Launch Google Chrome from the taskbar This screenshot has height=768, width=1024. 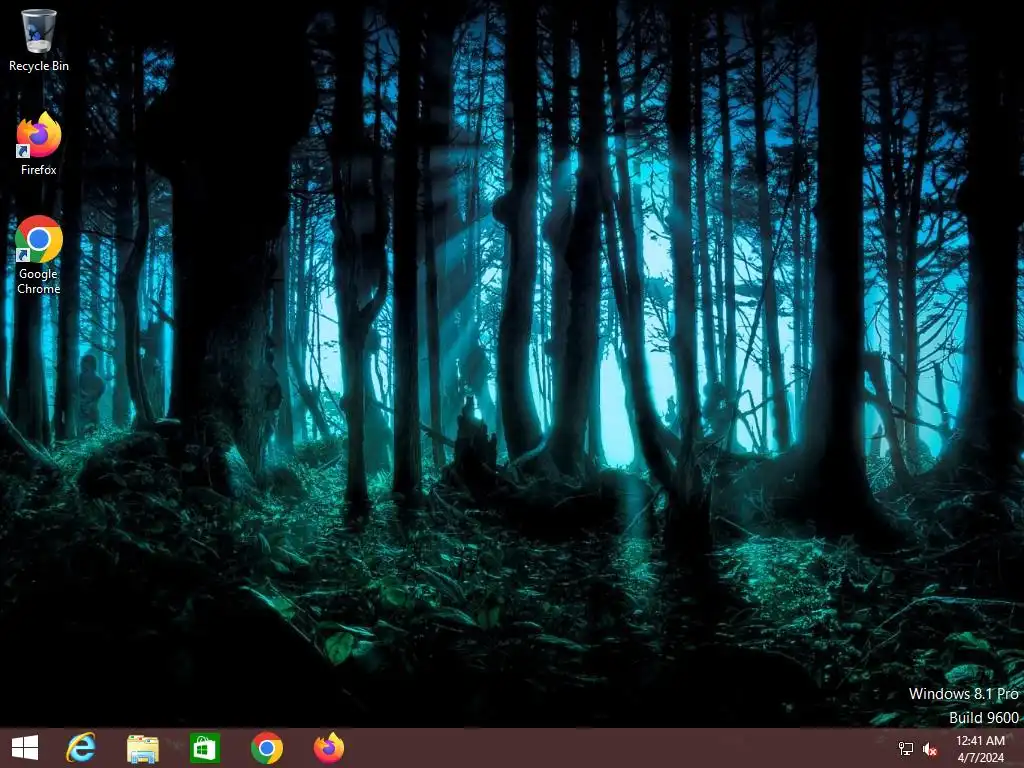[266, 748]
